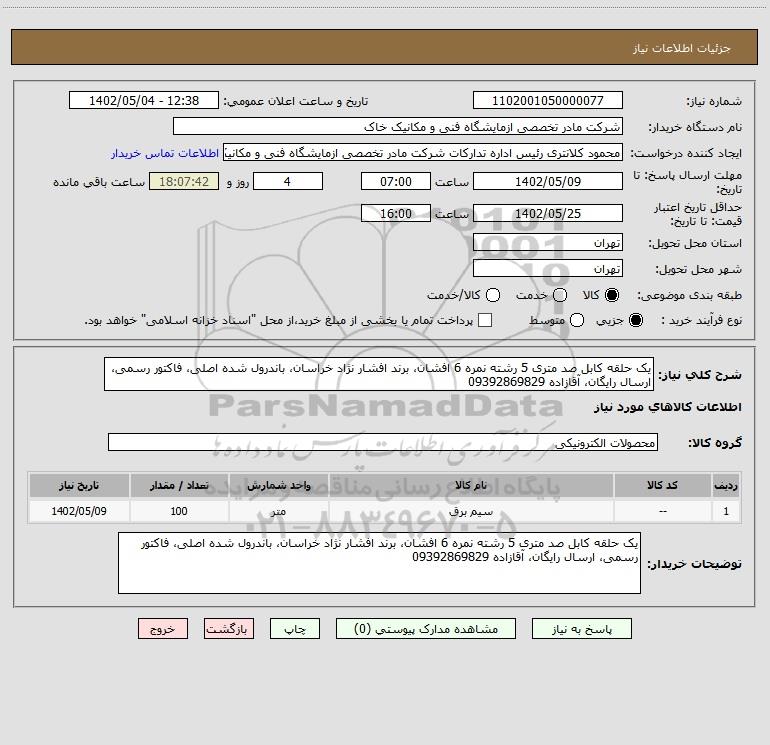This screenshot has height=745, width=770.
Task: Click the سیم برق item name cell
Action: pos(471,511)
